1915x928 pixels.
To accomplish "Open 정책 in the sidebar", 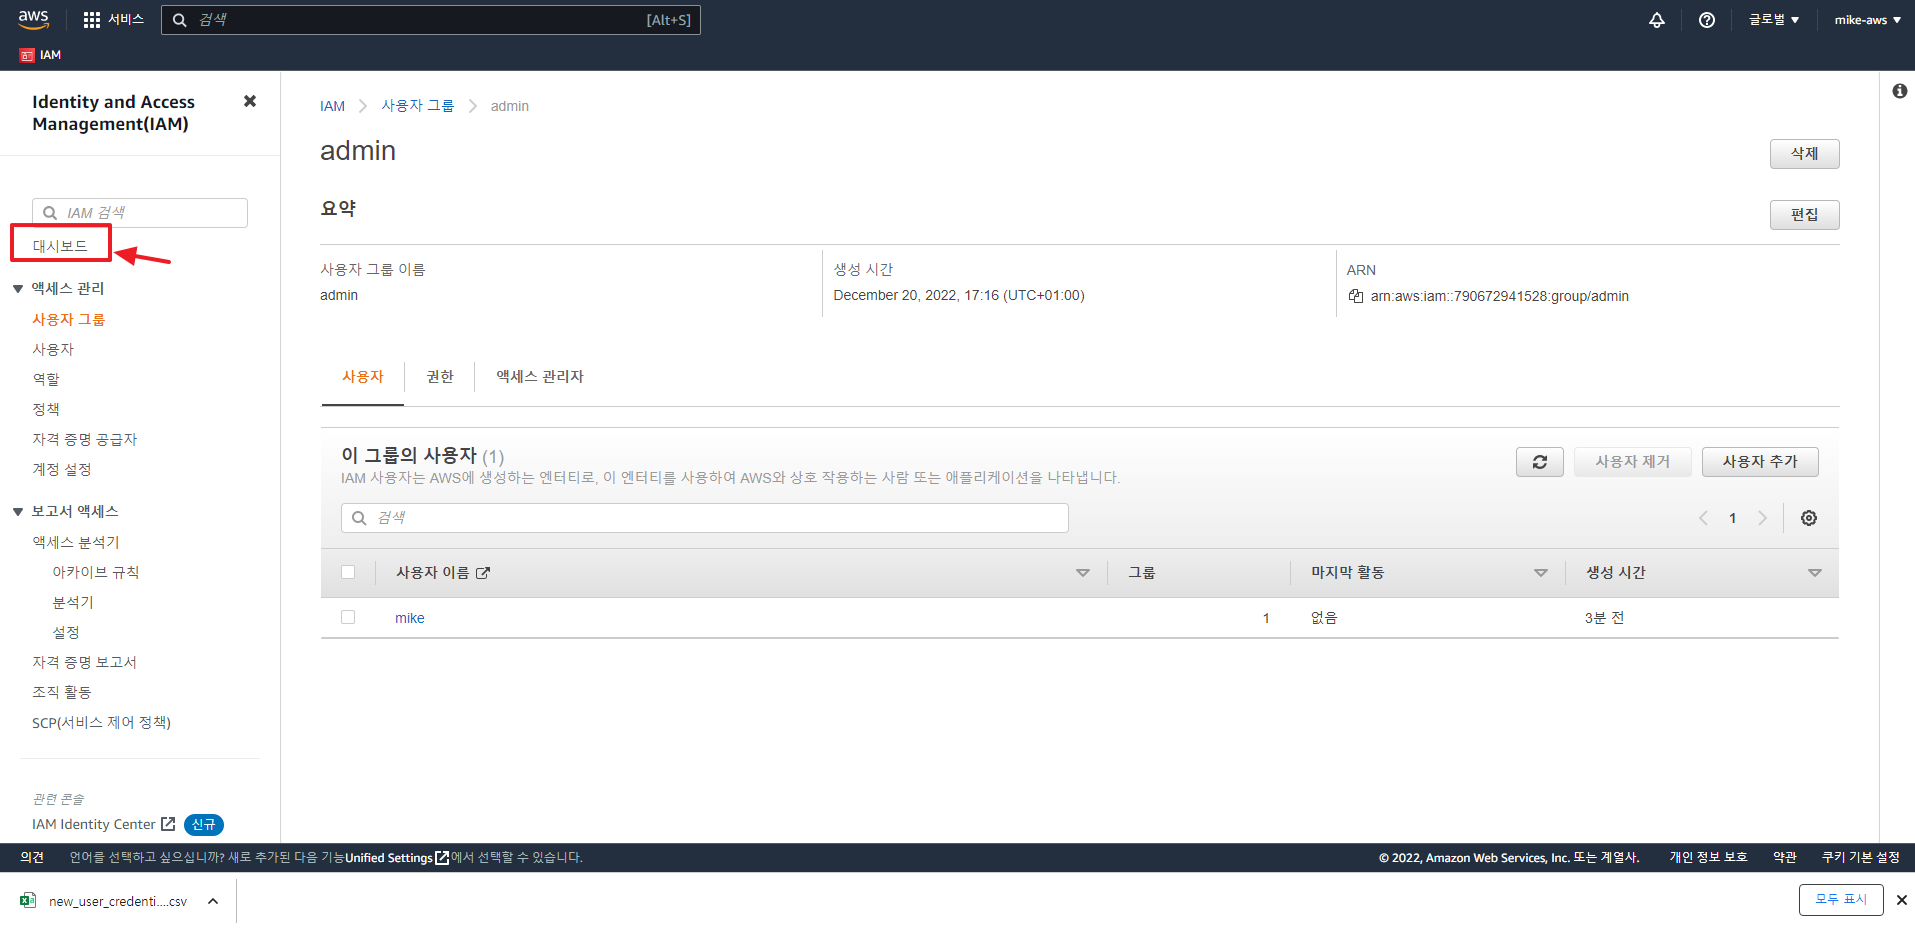I will 46,409.
